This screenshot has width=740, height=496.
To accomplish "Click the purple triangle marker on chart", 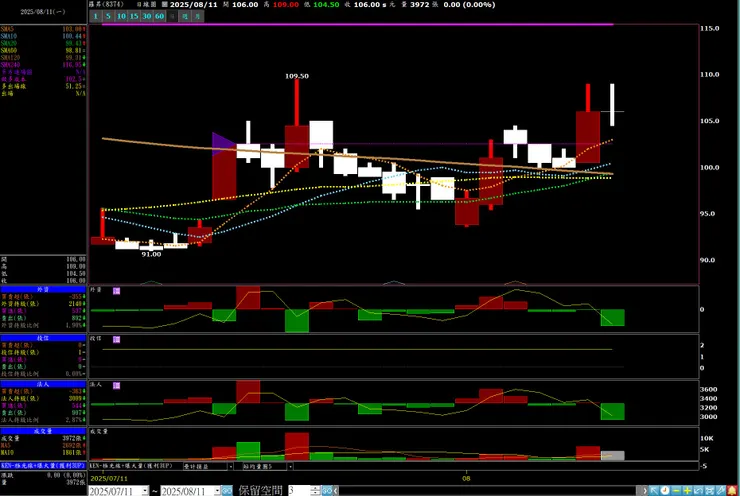I will 224,144.
